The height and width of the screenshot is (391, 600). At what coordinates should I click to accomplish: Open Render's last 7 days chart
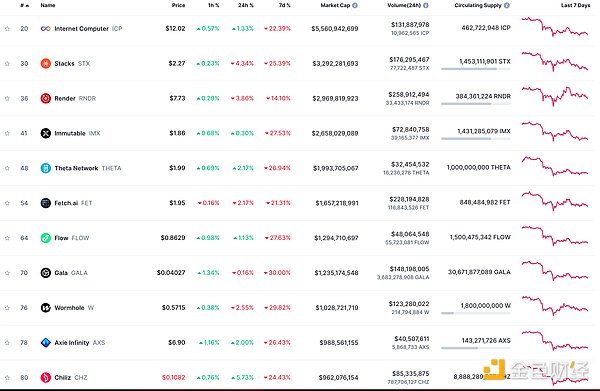pos(555,96)
